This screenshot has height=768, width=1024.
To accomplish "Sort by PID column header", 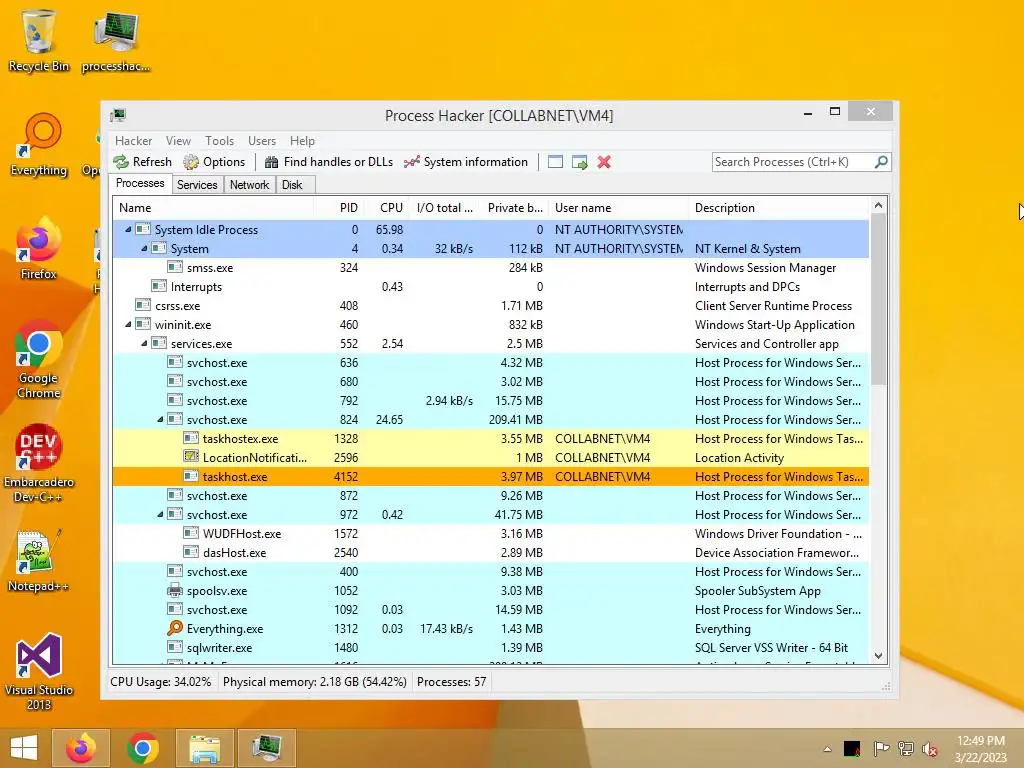I will coord(338,208).
